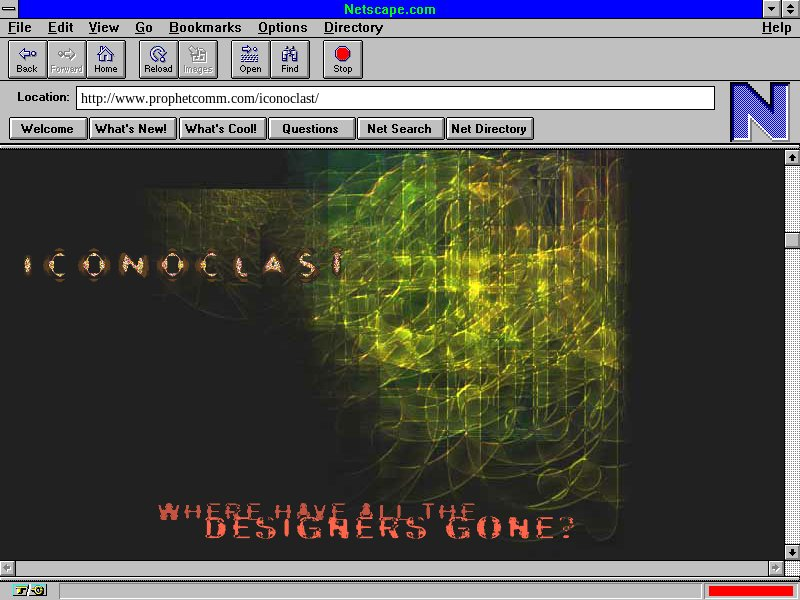Open Find with binoculars icon
Screen dimensions: 800x600
[x=290, y=59]
